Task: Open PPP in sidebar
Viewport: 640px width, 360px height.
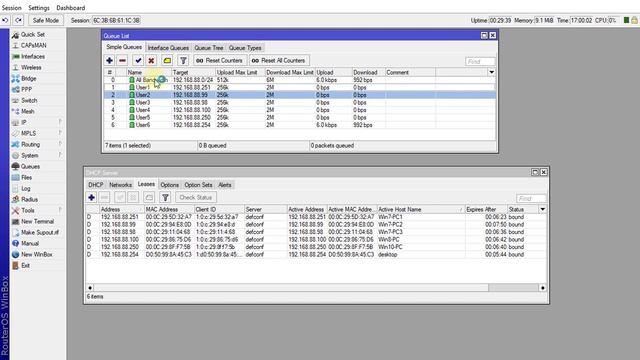Action: 27,90
